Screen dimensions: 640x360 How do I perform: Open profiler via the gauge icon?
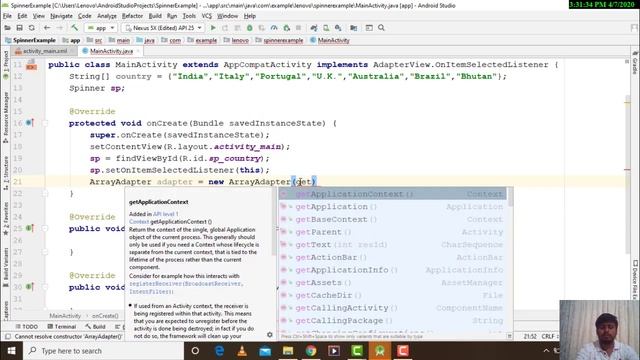pos(274,28)
